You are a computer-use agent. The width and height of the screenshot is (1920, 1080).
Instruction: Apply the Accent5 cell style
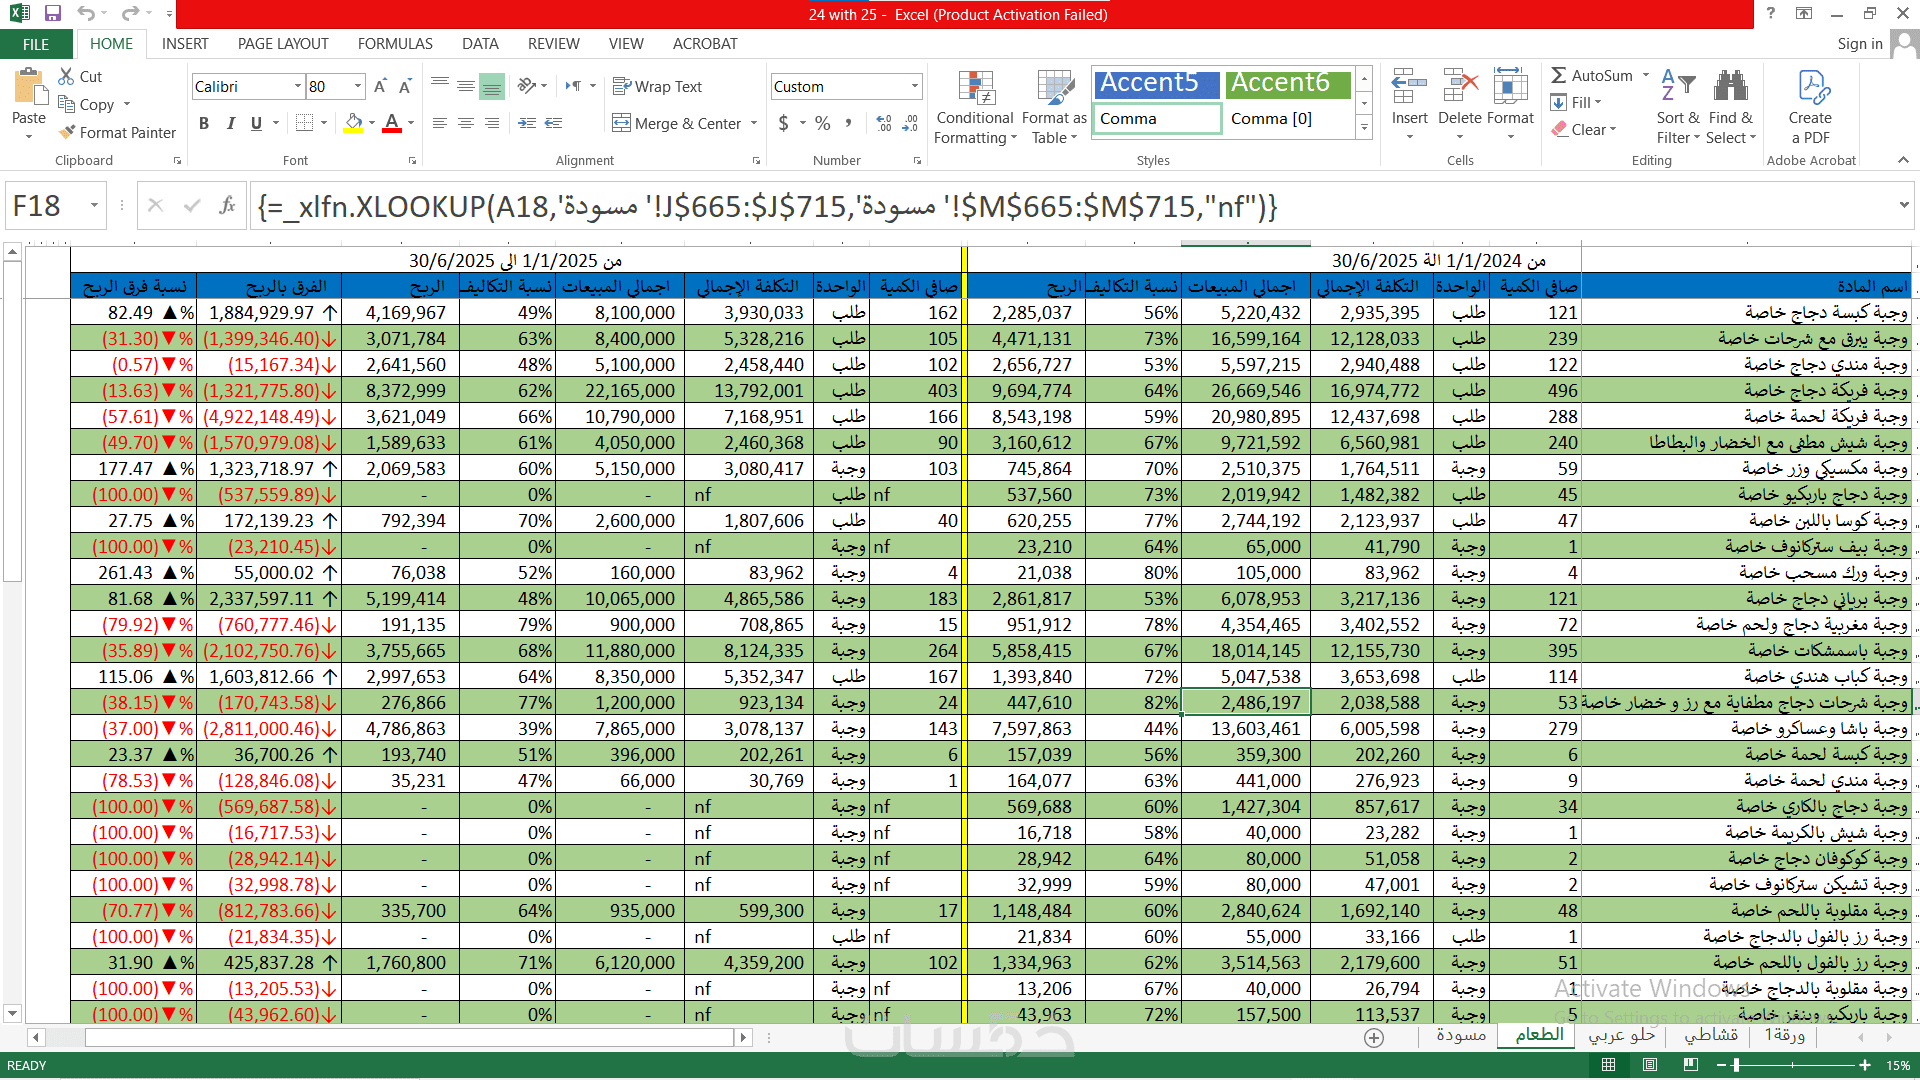1155,83
